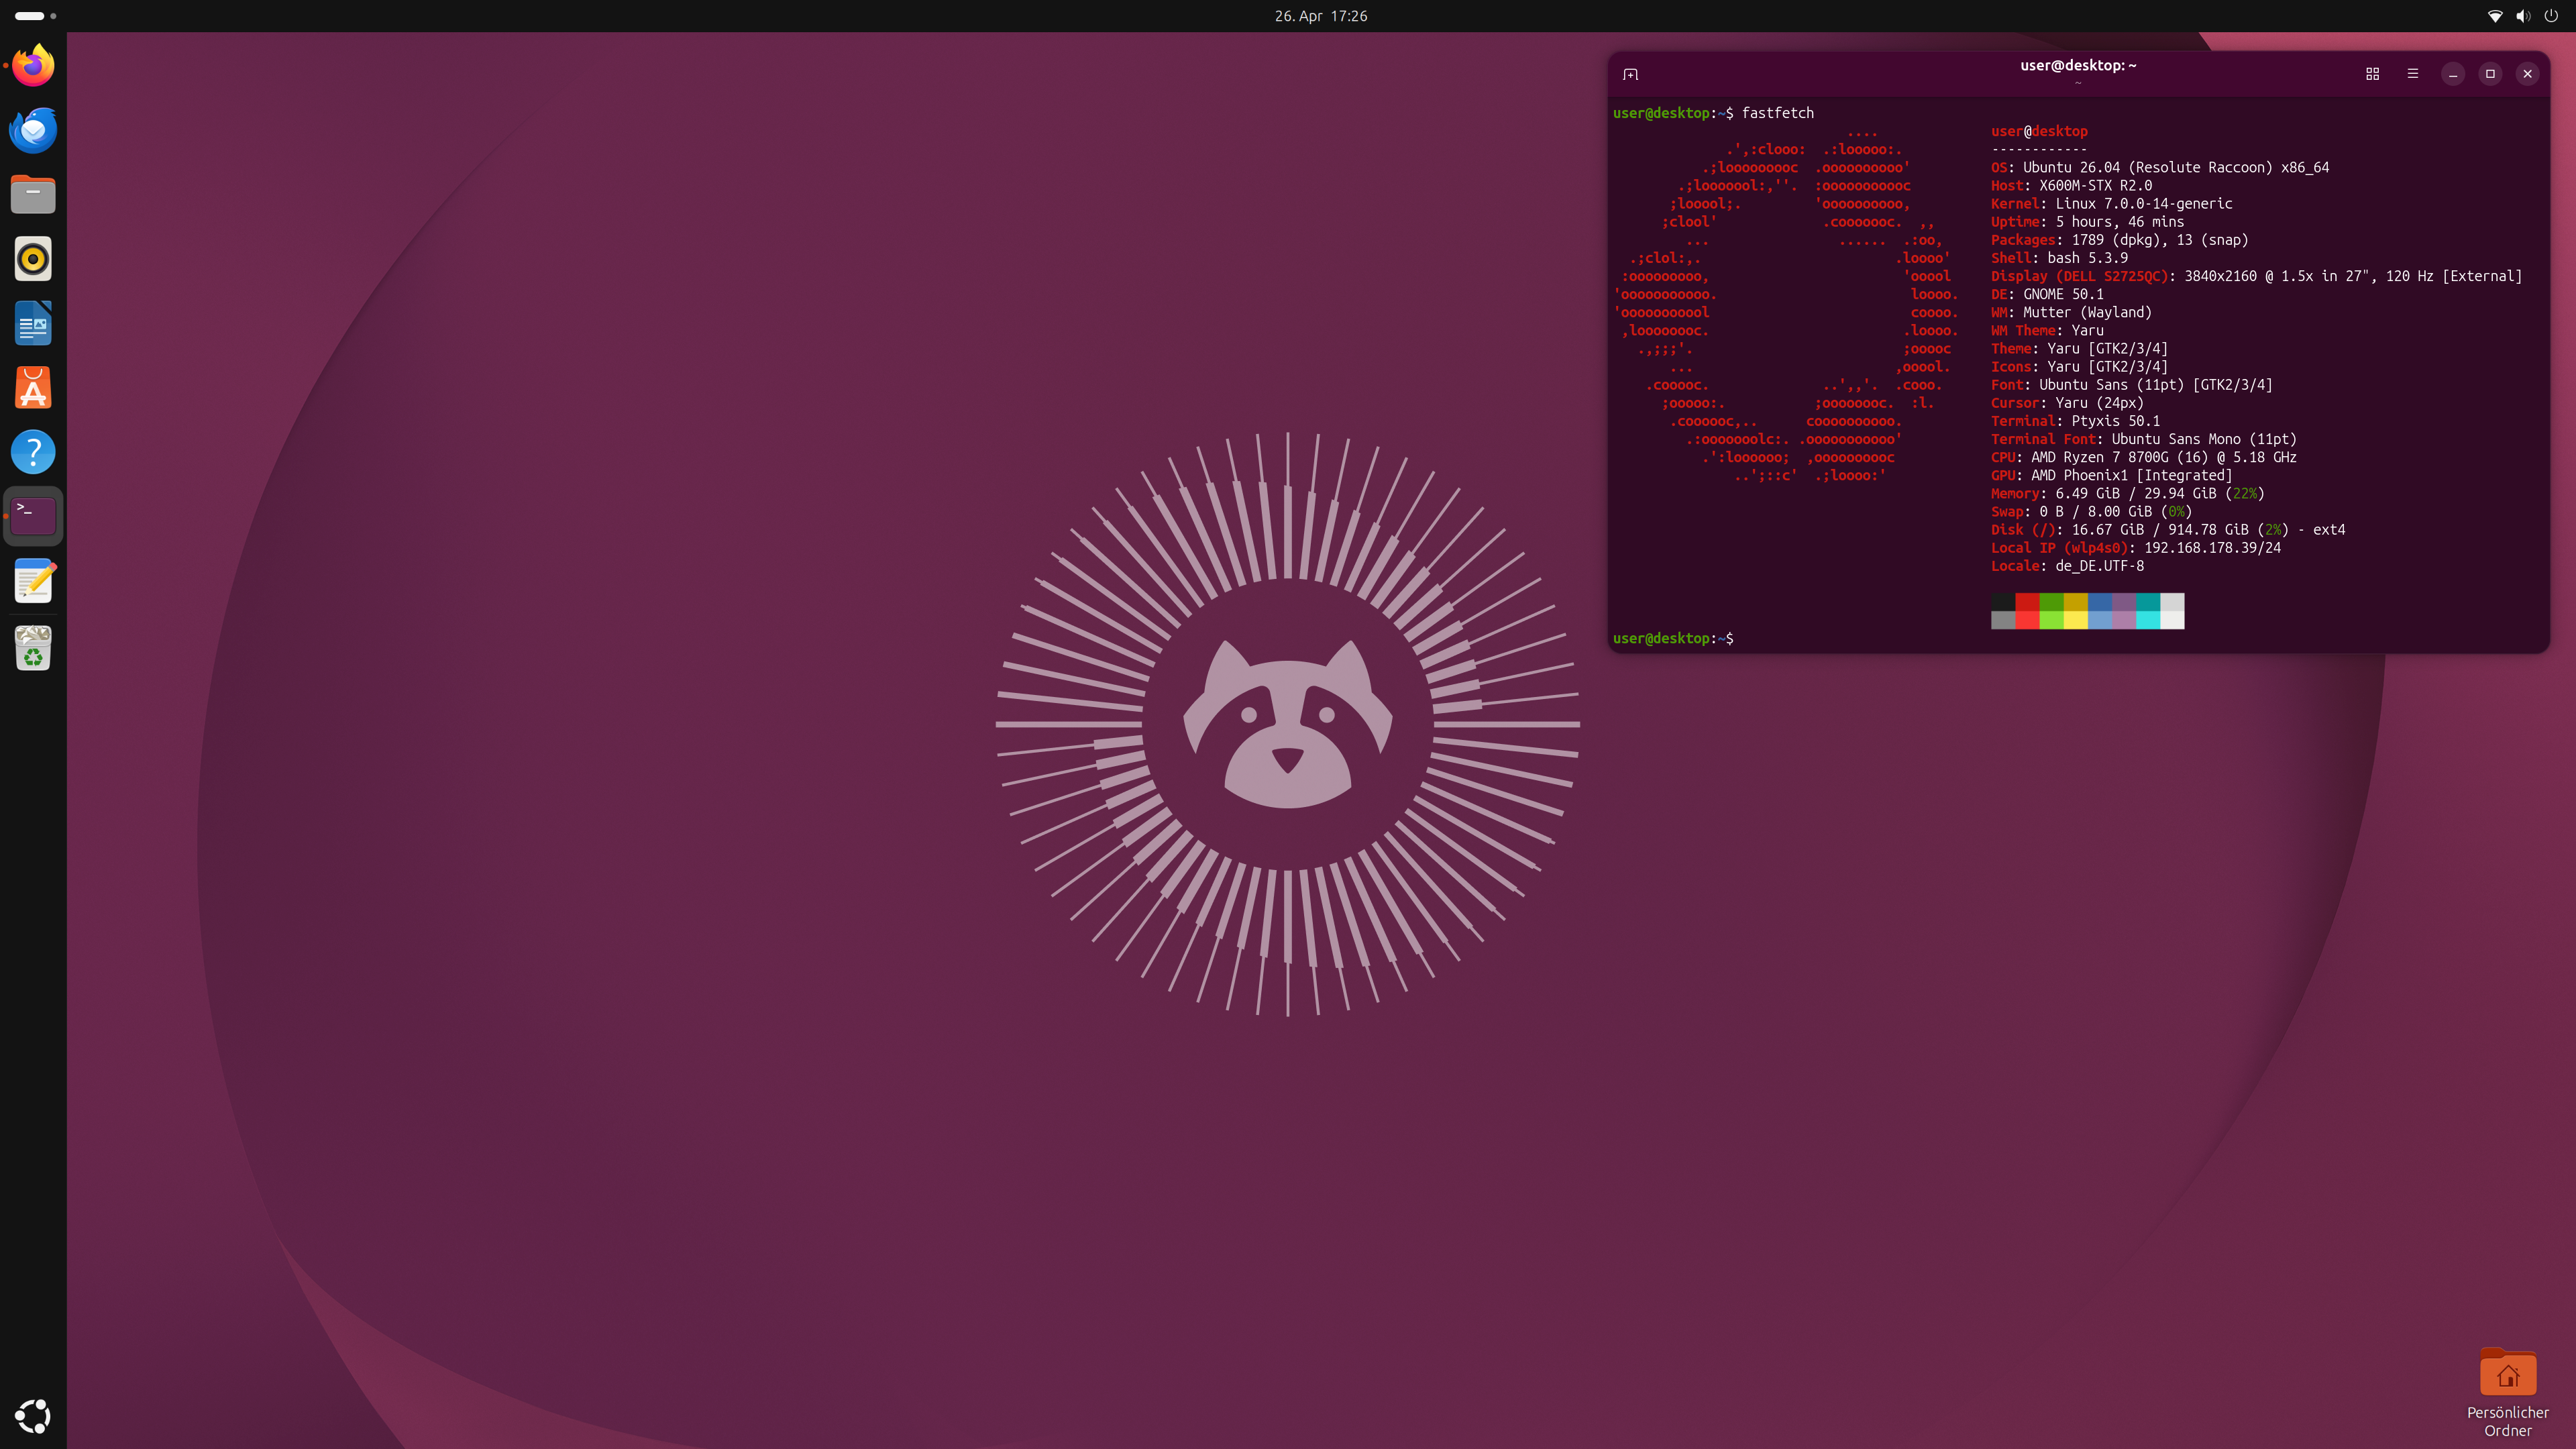Click the "Memory: 6.49 GiB / 29.94 GiB" line
Image resolution: width=2576 pixels, height=1449 pixels.
(2127, 493)
